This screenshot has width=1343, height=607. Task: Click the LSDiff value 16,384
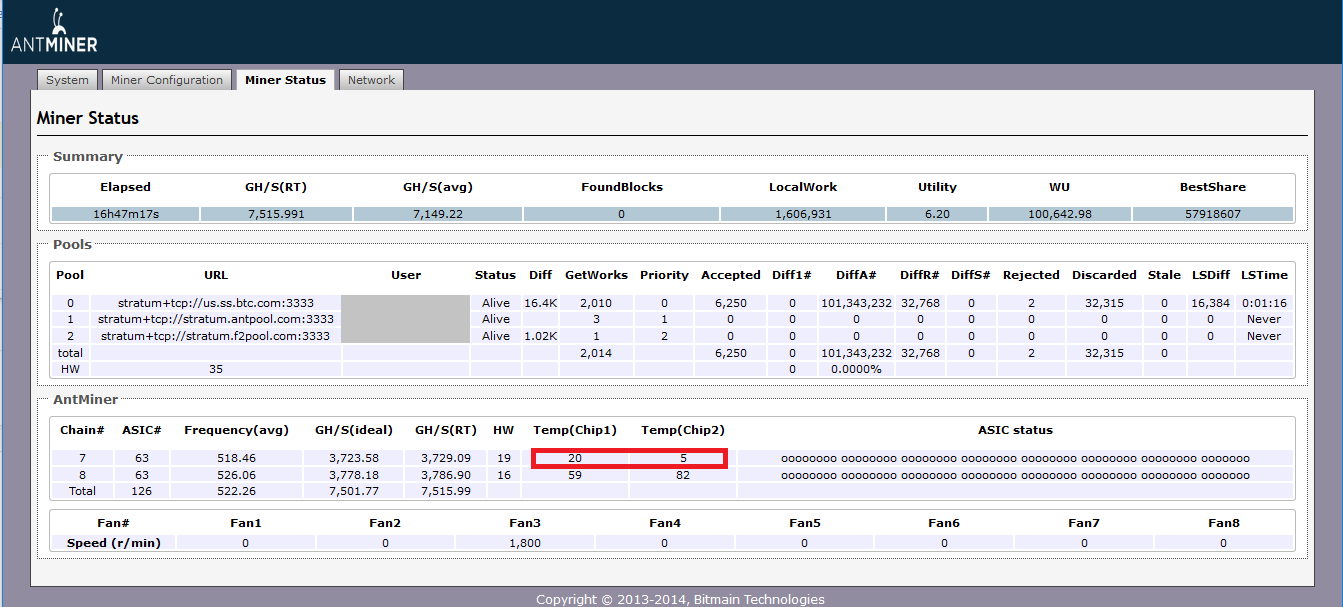point(1209,302)
